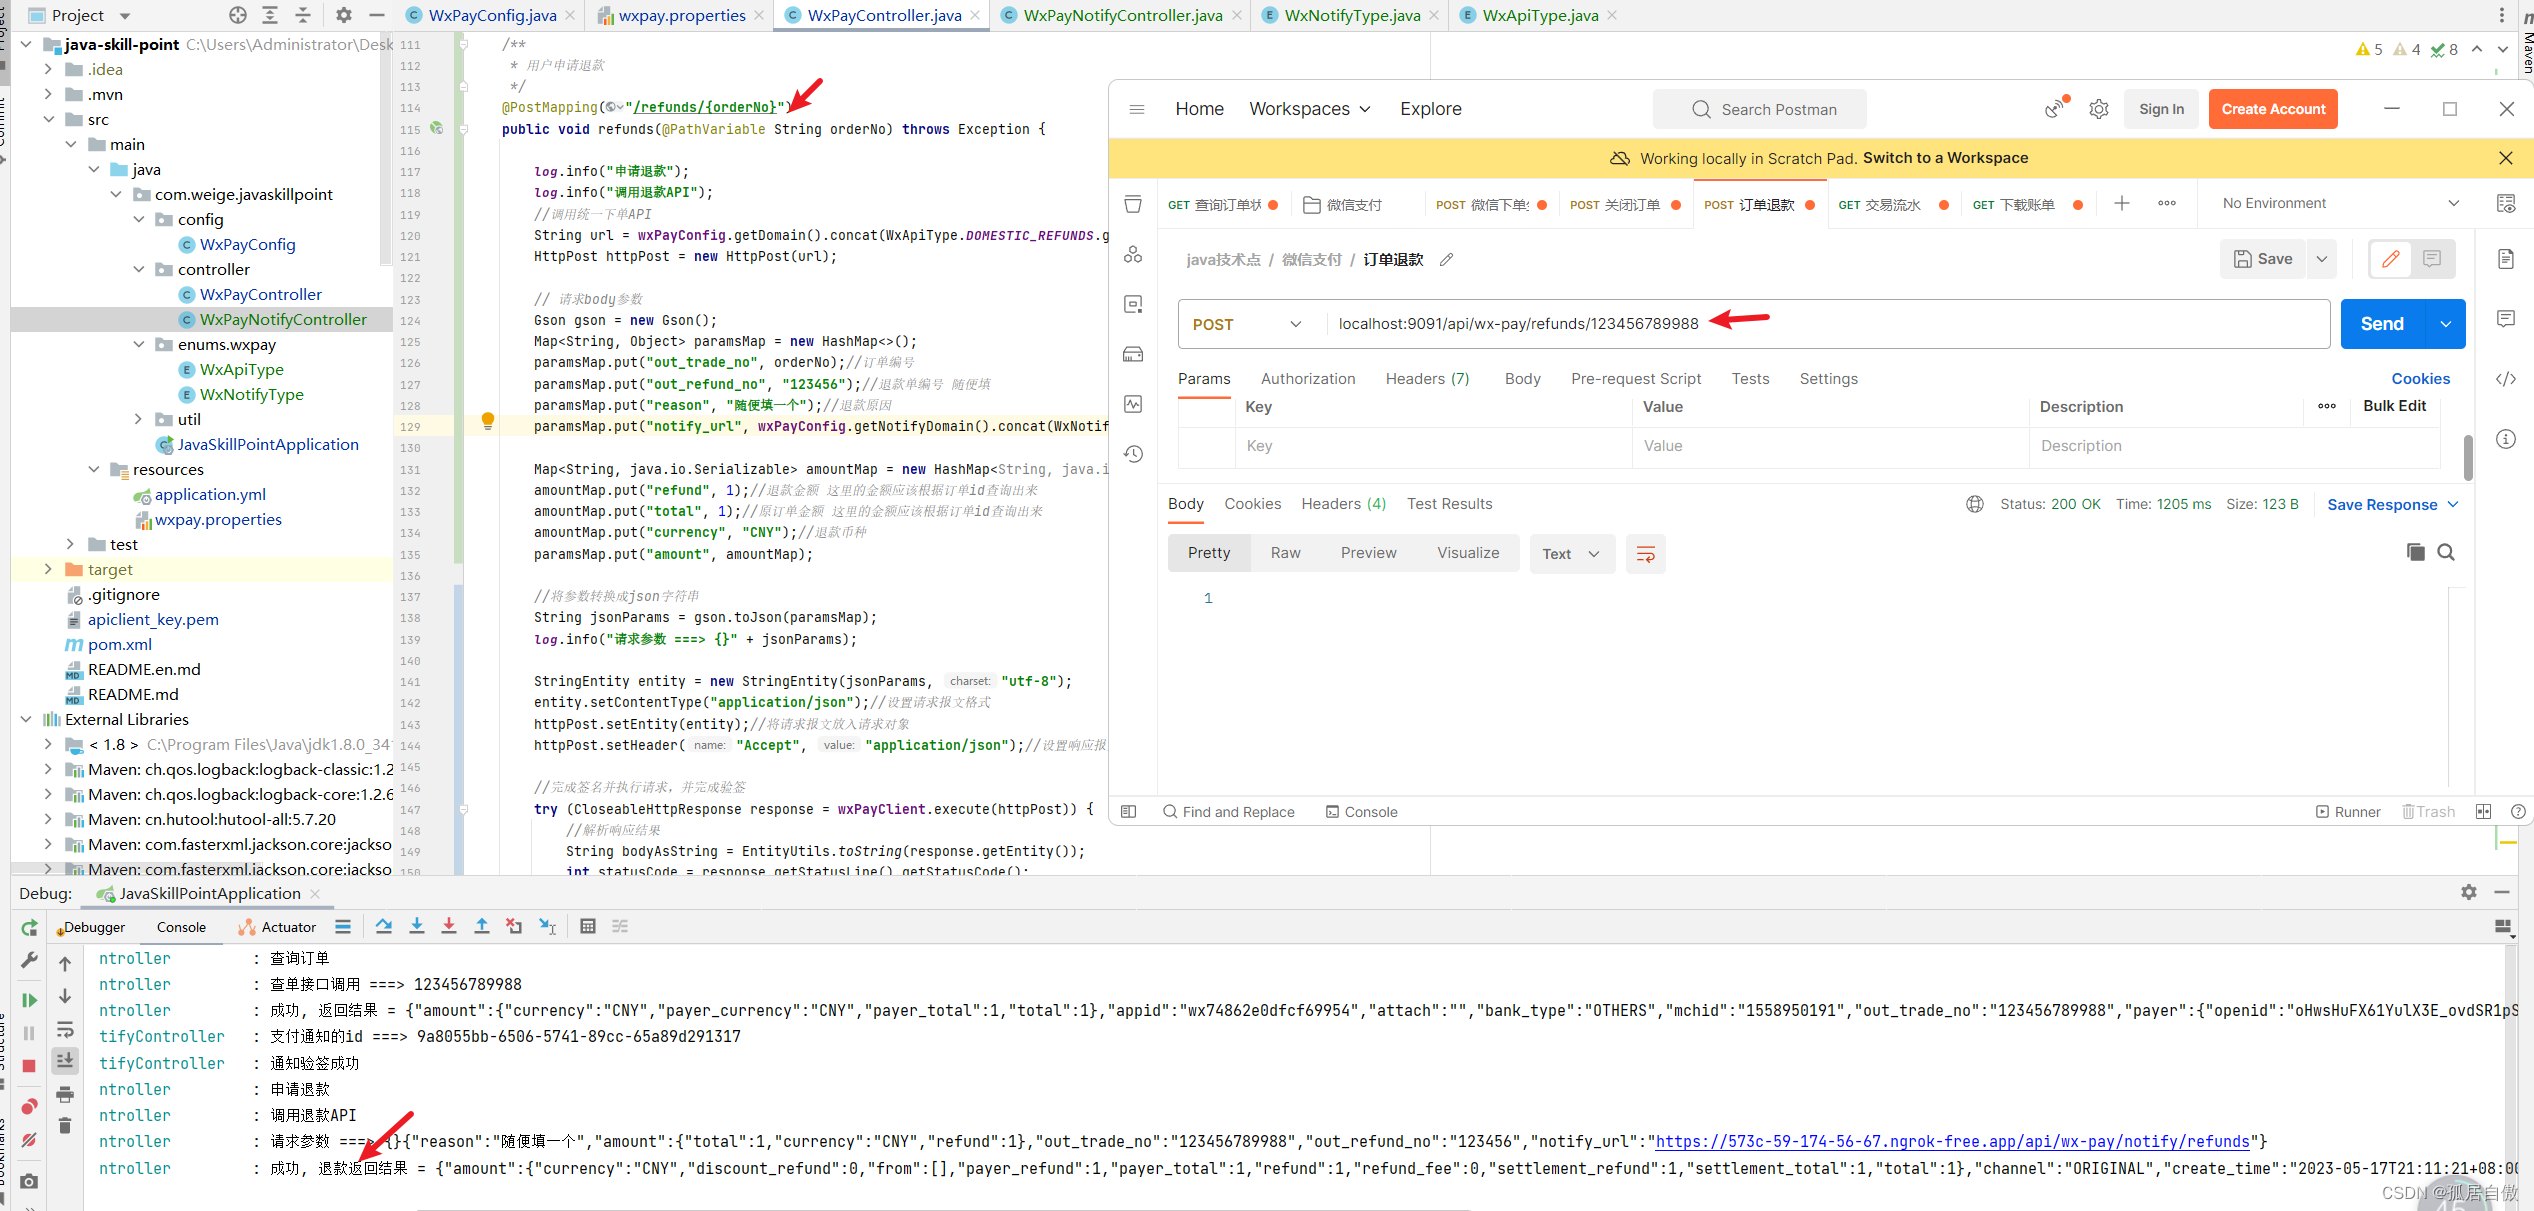Click Rerun debug icon in IntelliJ
This screenshot has width=2534, height=1211.
pos(29,927)
